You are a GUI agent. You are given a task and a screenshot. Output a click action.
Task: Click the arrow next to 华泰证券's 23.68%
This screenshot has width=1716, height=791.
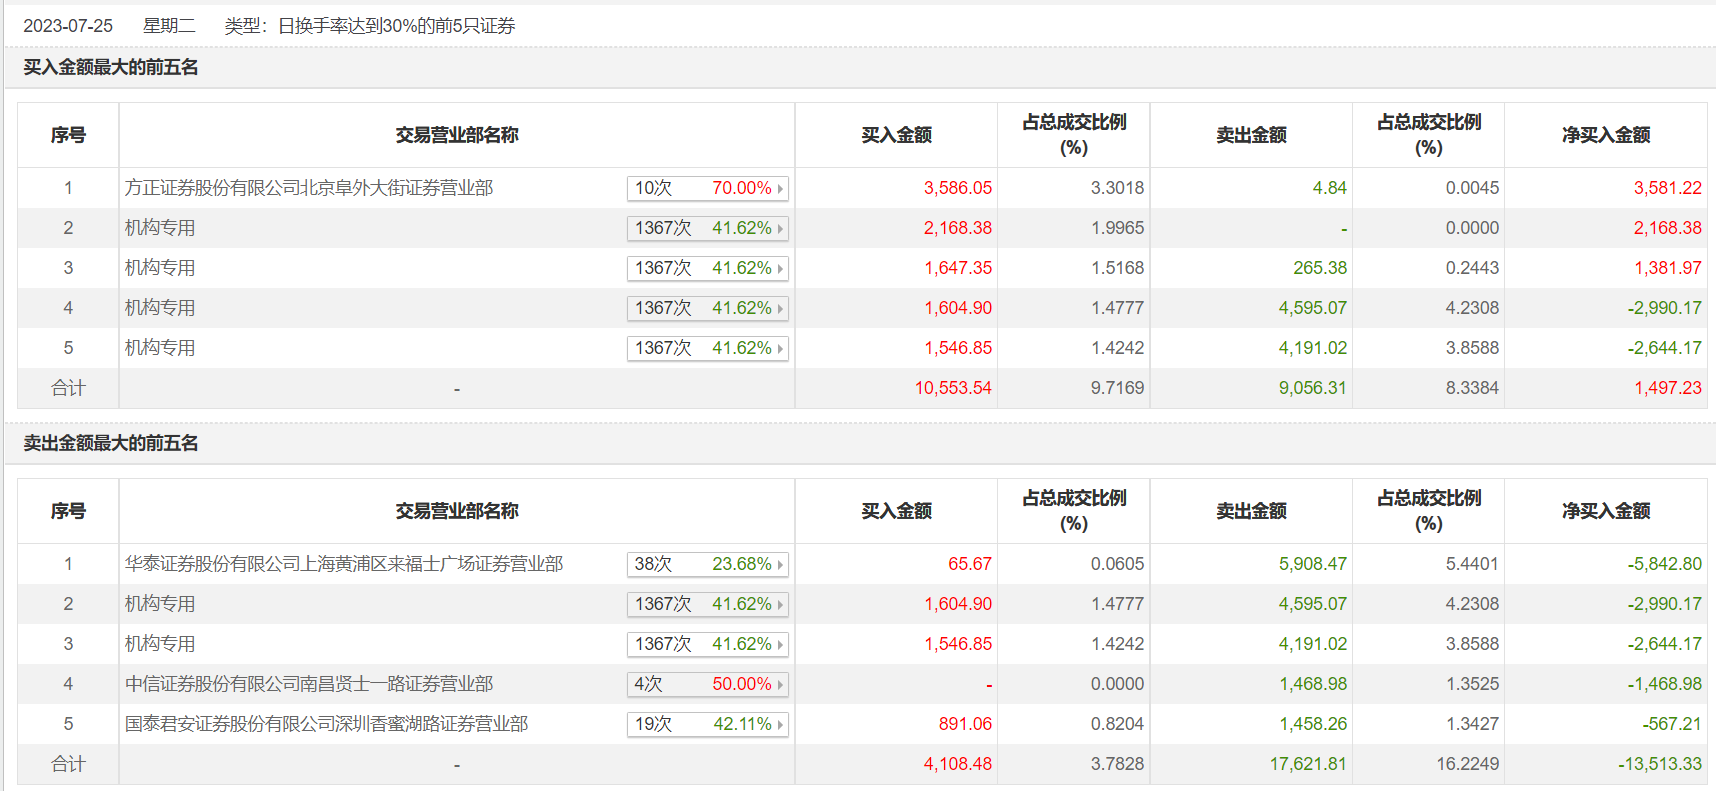[x=780, y=564]
